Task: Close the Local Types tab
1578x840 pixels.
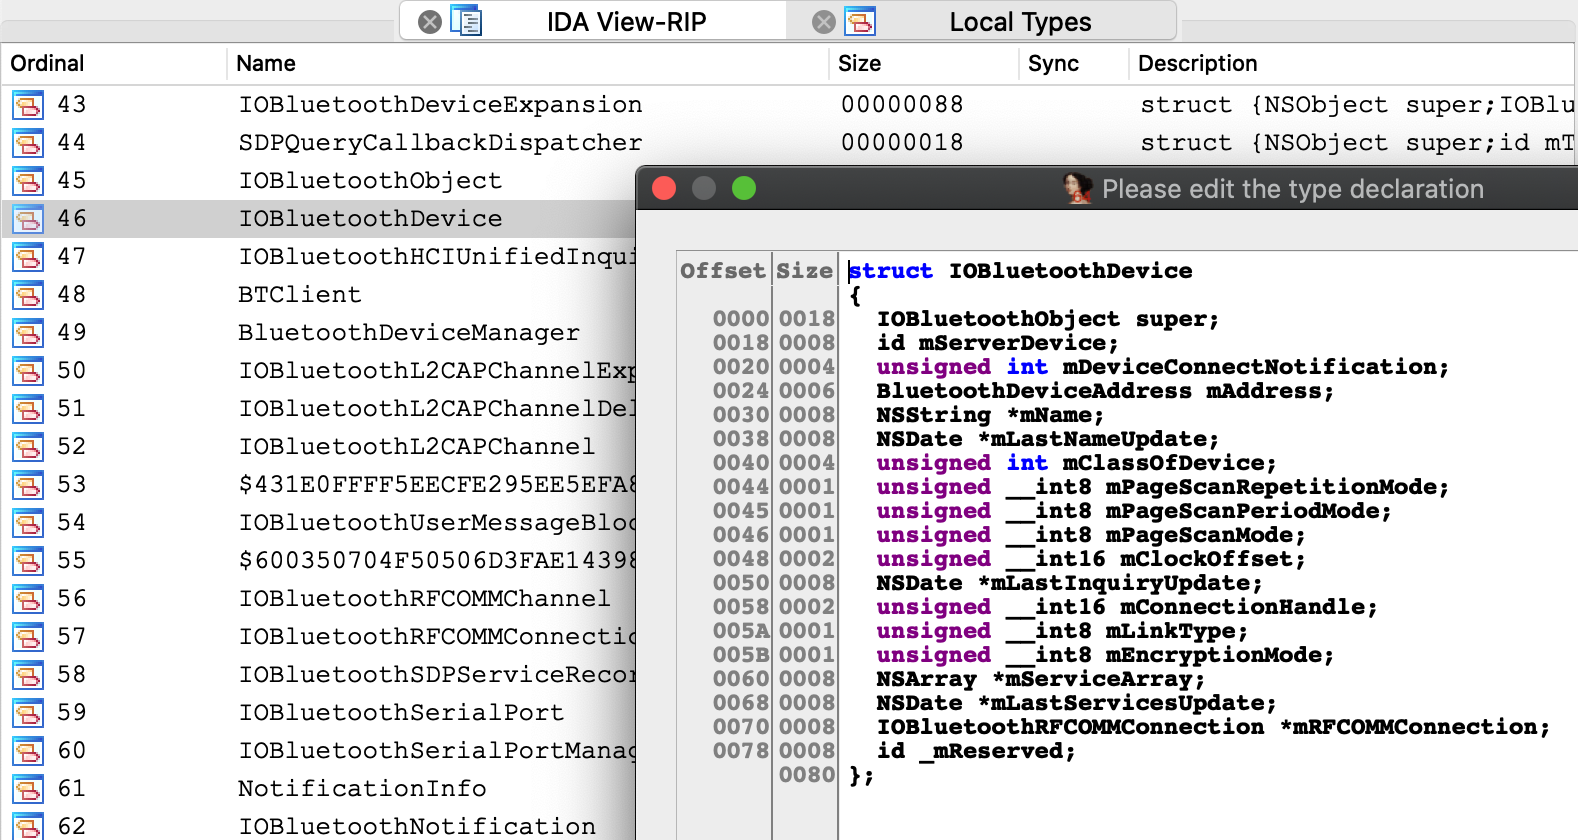Action: coord(824,22)
